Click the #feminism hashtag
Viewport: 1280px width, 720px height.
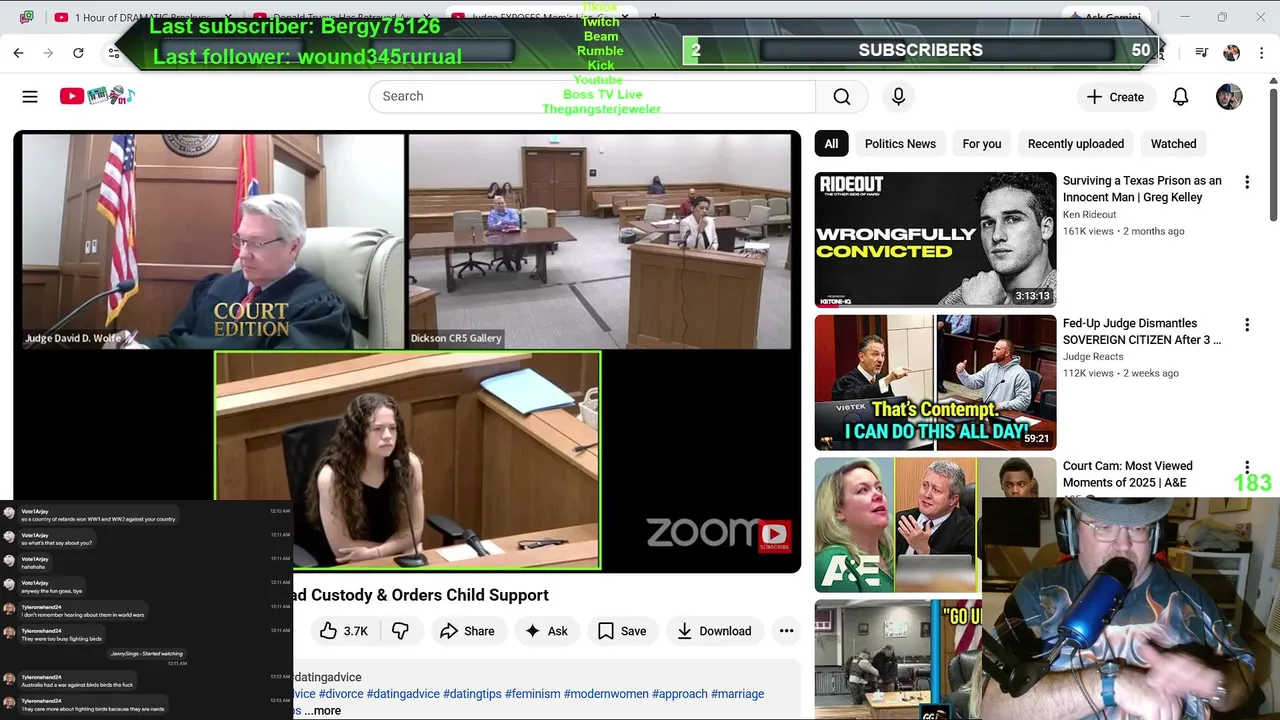pyautogui.click(x=532, y=694)
